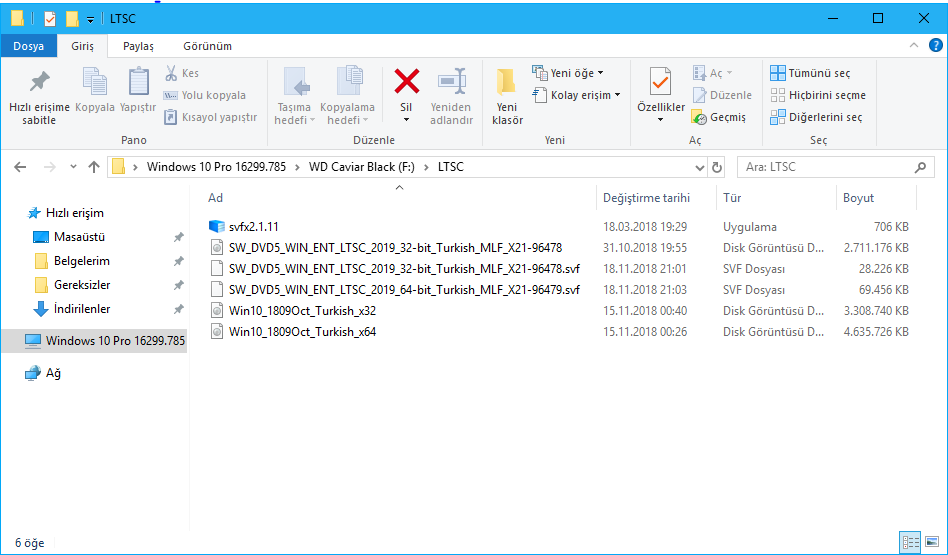948x555 pixels.
Task: Click Düzenle (Edit) in the Aç group
Action: pos(722,95)
